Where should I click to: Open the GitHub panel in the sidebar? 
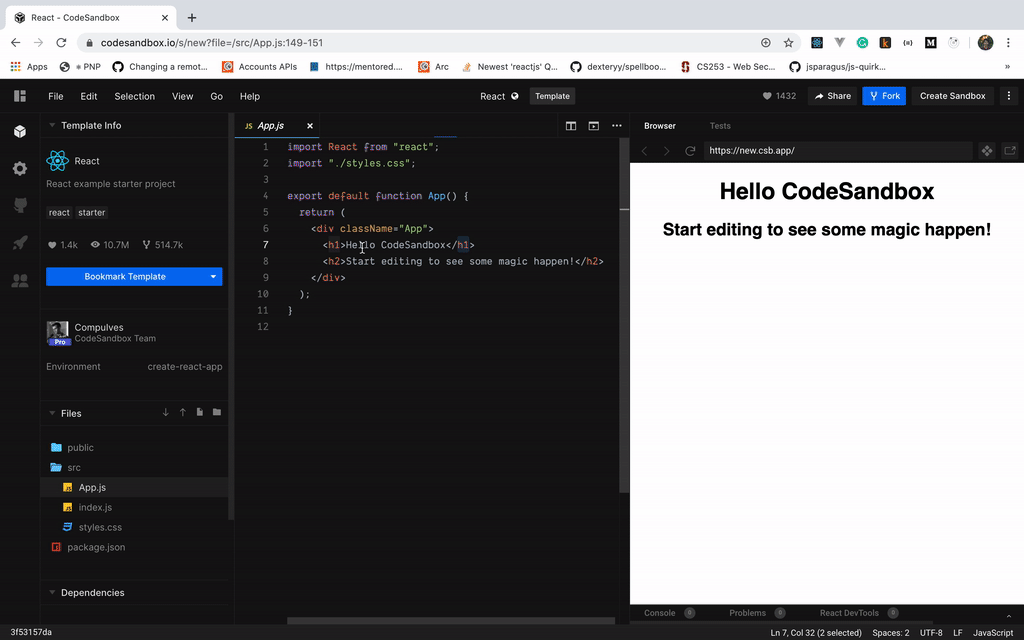(20, 205)
